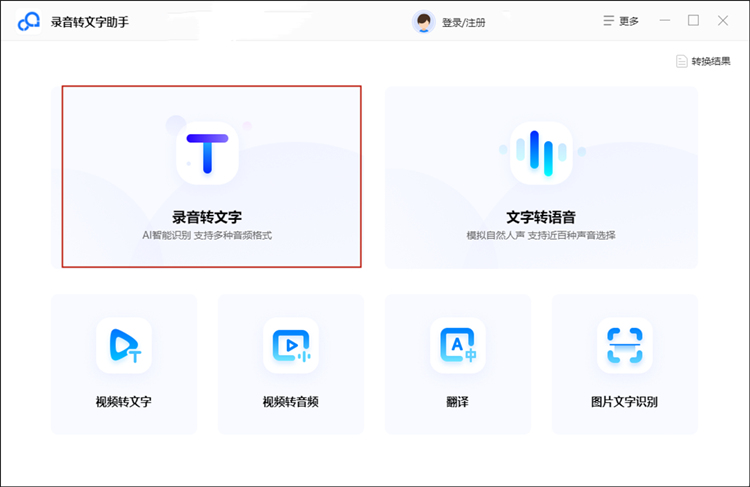This screenshot has height=487, width=750.
Task: Click the 录音转文字助手 app title
Action: (x=90, y=22)
